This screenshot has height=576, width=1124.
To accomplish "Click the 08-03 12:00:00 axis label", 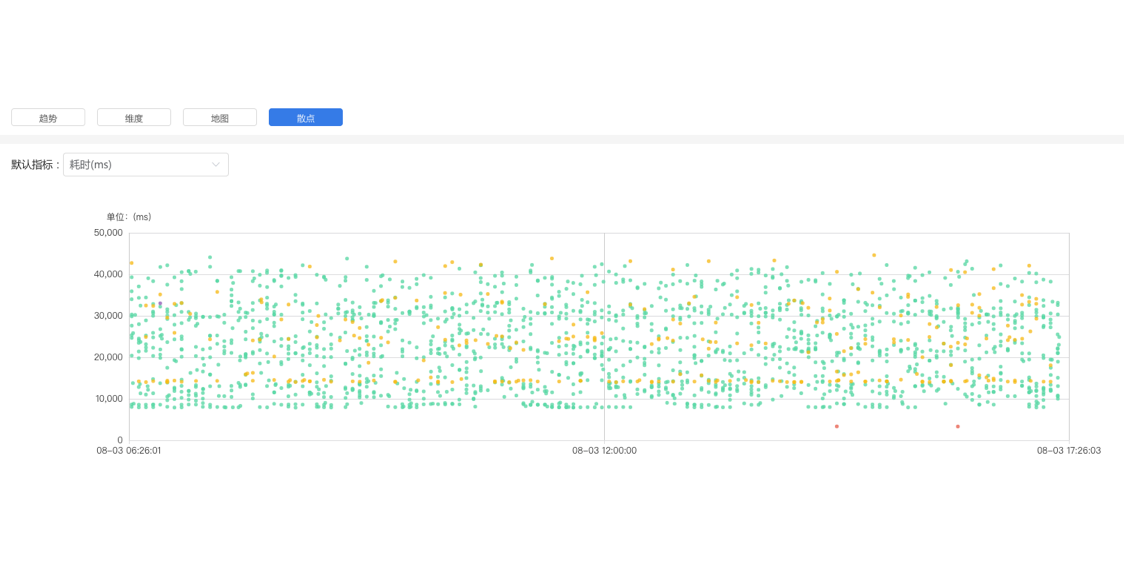I will click(604, 451).
